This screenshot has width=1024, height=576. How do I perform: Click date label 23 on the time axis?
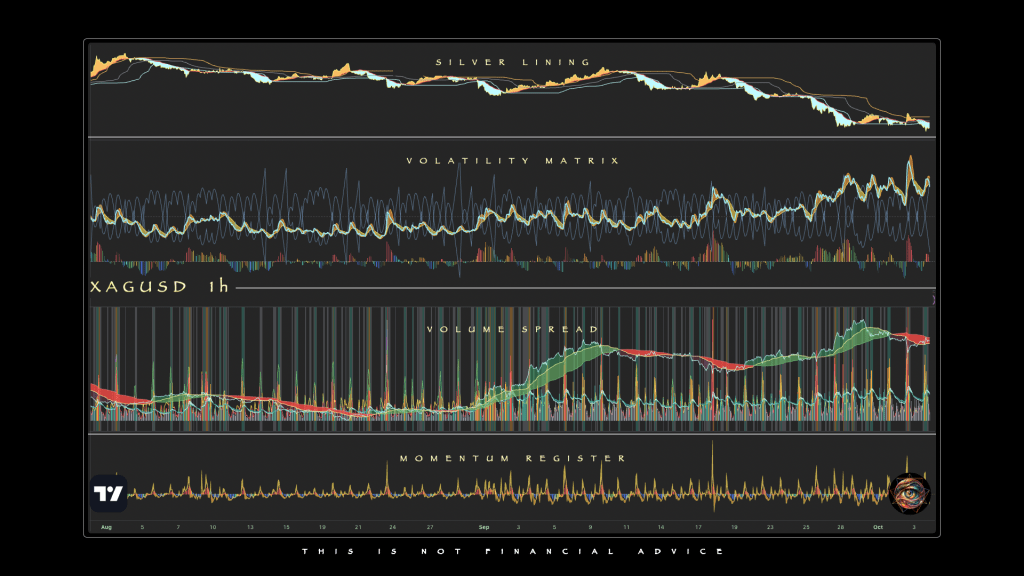coord(769,526)
